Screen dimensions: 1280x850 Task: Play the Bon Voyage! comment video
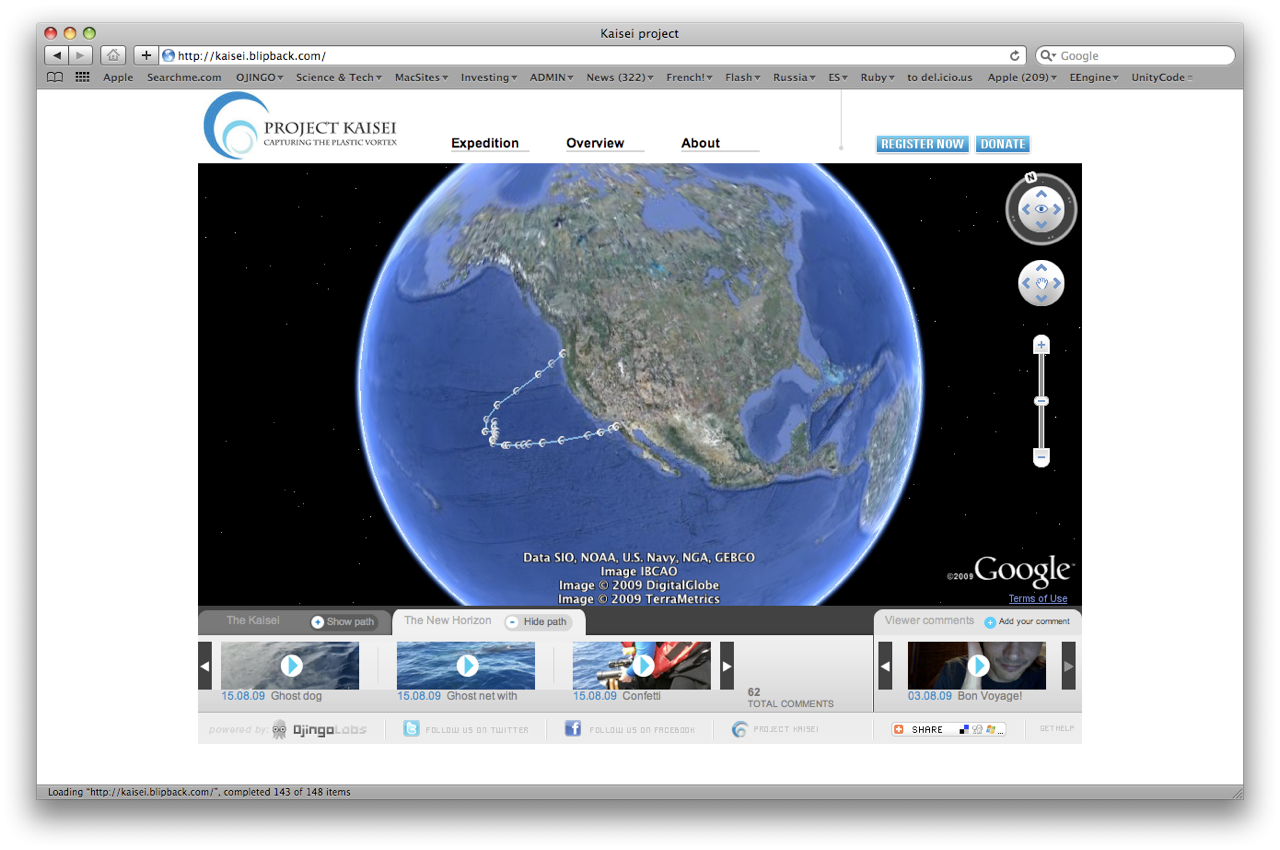pos(978,665)
